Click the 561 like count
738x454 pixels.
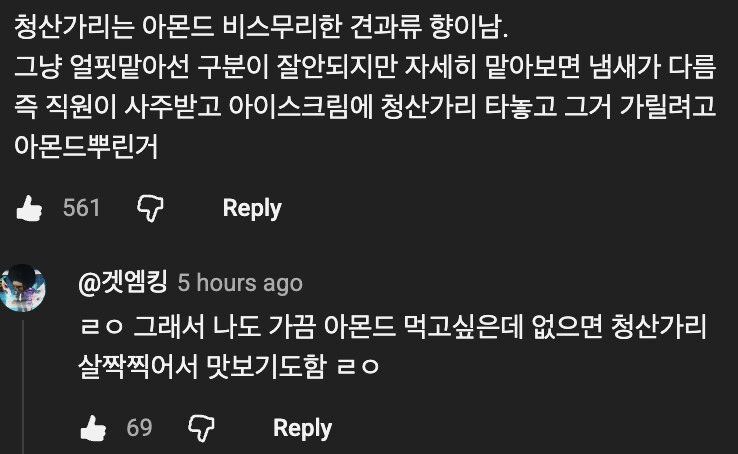point(81,208)
